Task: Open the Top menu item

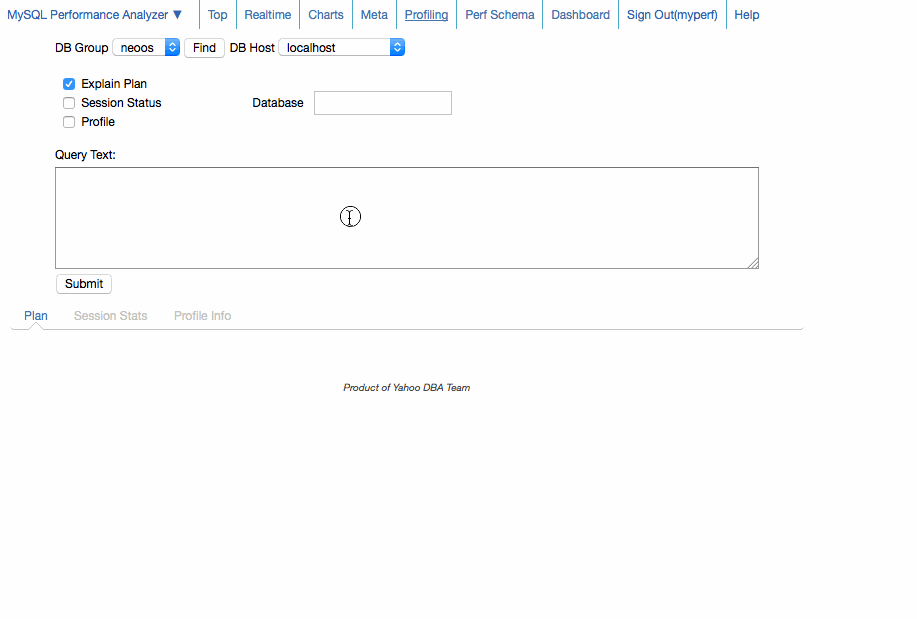Action: (x=217, y=15)
